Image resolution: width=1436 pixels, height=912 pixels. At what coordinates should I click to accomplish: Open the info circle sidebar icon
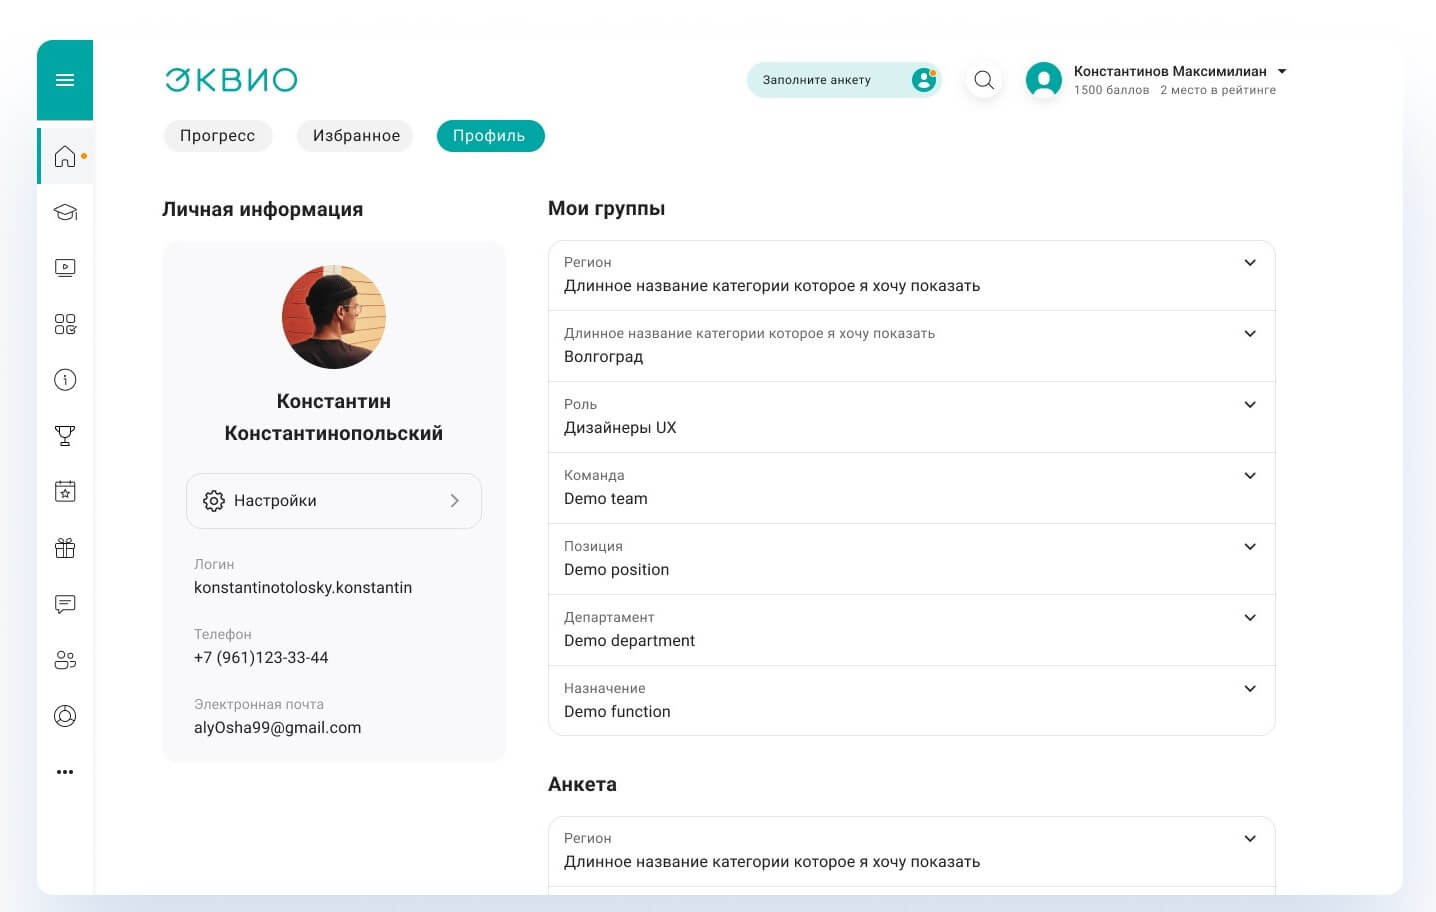[x=65, y=380]
